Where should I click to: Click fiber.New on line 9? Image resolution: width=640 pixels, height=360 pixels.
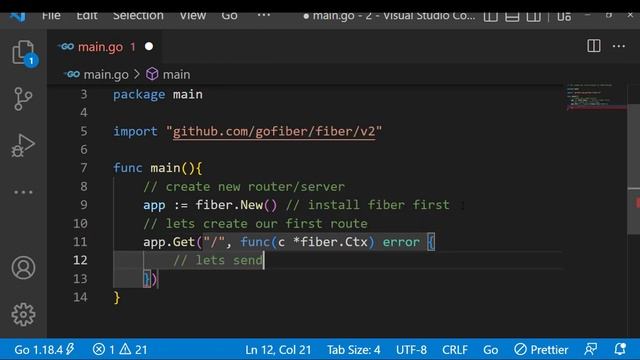(229, 205)
